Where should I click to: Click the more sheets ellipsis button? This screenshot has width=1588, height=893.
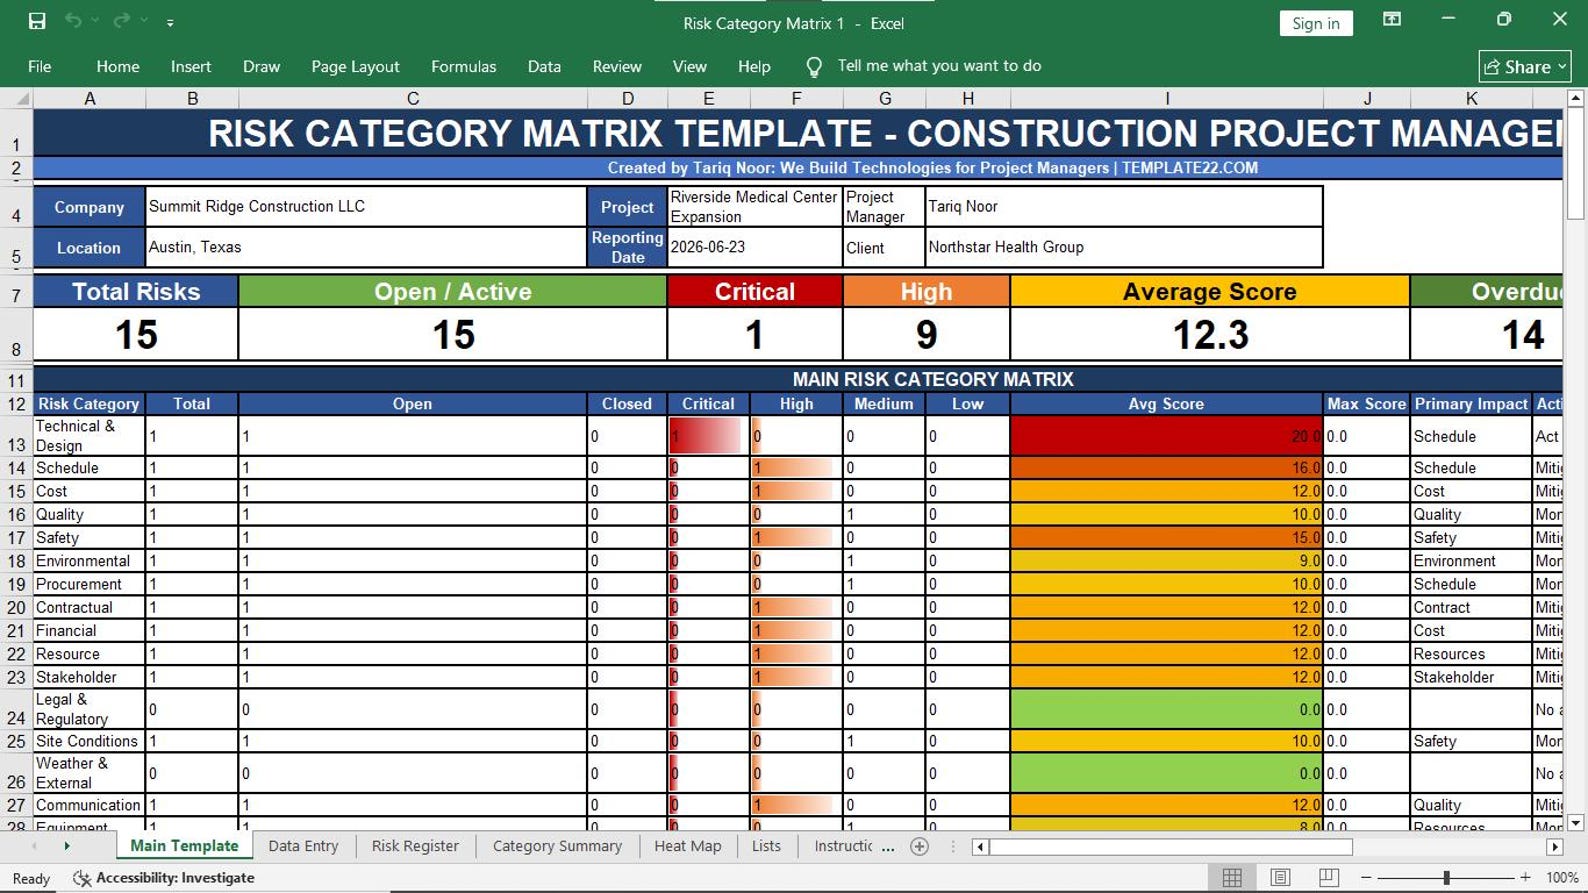tap(888, 847)
